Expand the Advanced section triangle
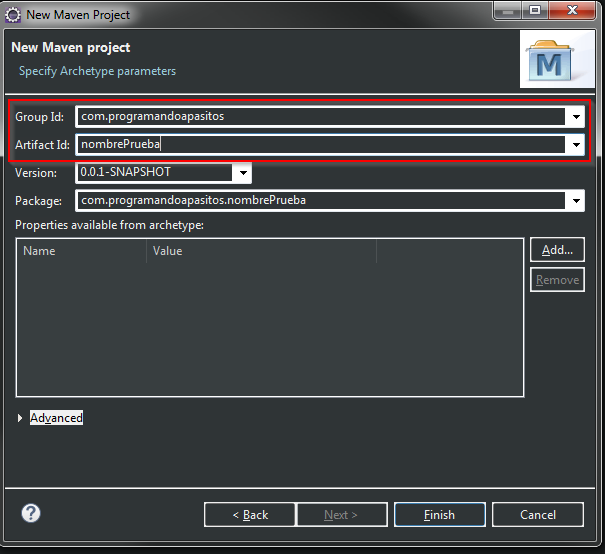This screenshot has height=554, width=605. coord(20,418)
